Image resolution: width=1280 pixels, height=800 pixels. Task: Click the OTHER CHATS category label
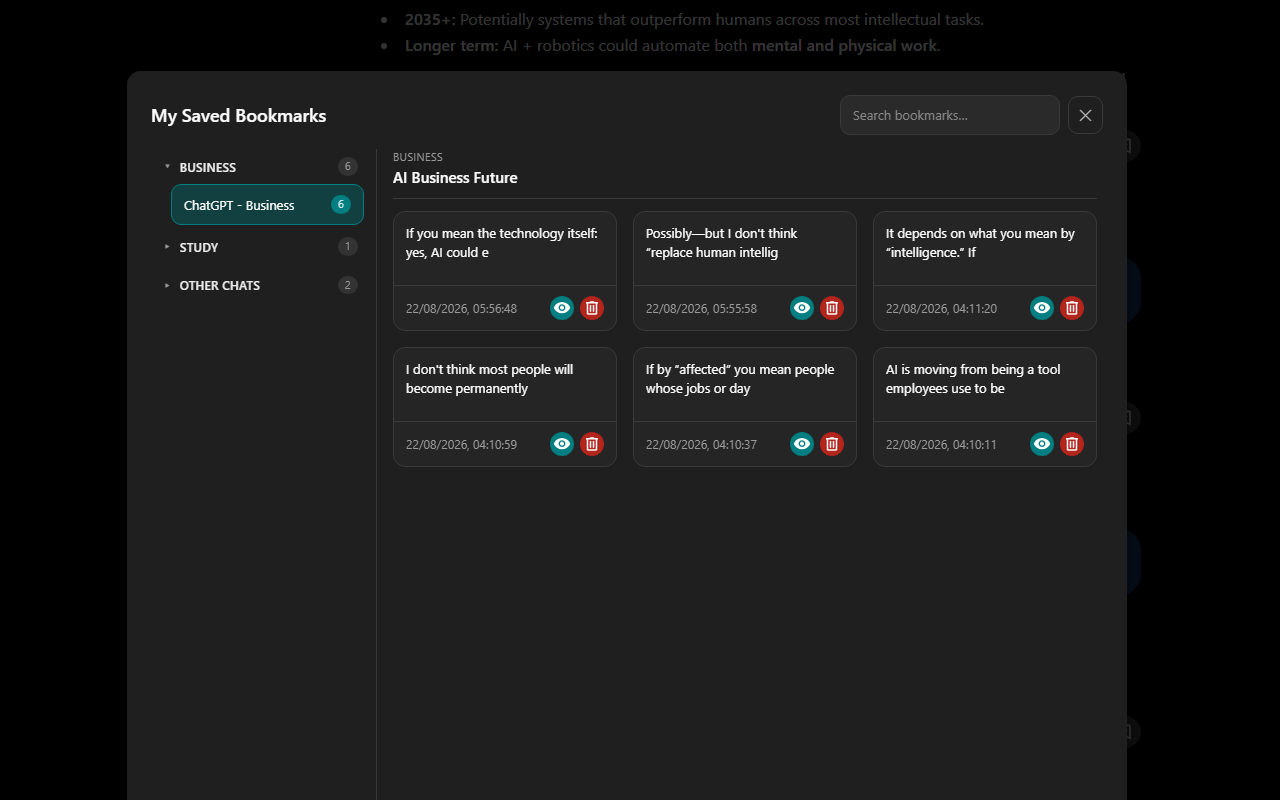(220, 285)
